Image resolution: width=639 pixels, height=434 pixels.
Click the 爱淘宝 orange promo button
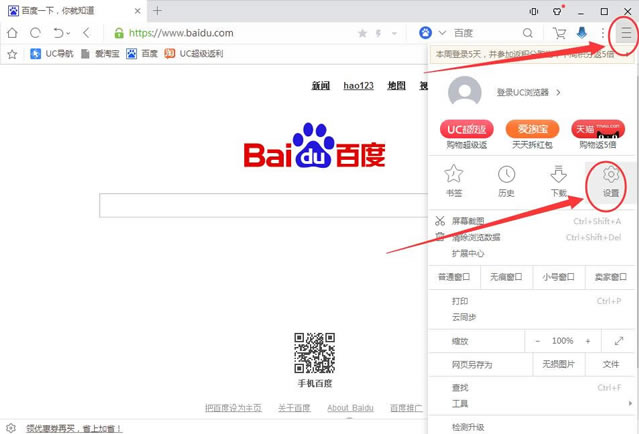tap(532, 130)
